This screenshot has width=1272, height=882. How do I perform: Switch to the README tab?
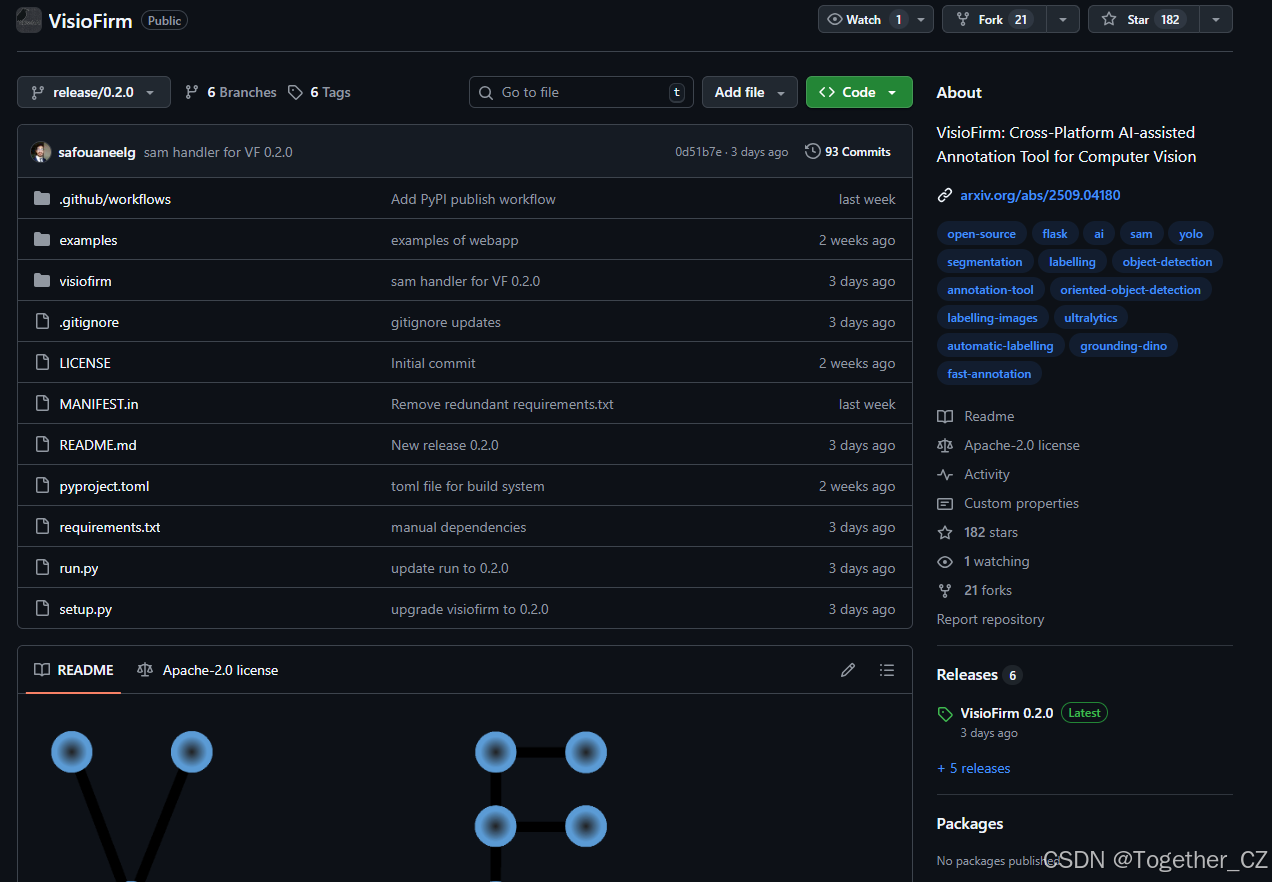coord(74,670)
